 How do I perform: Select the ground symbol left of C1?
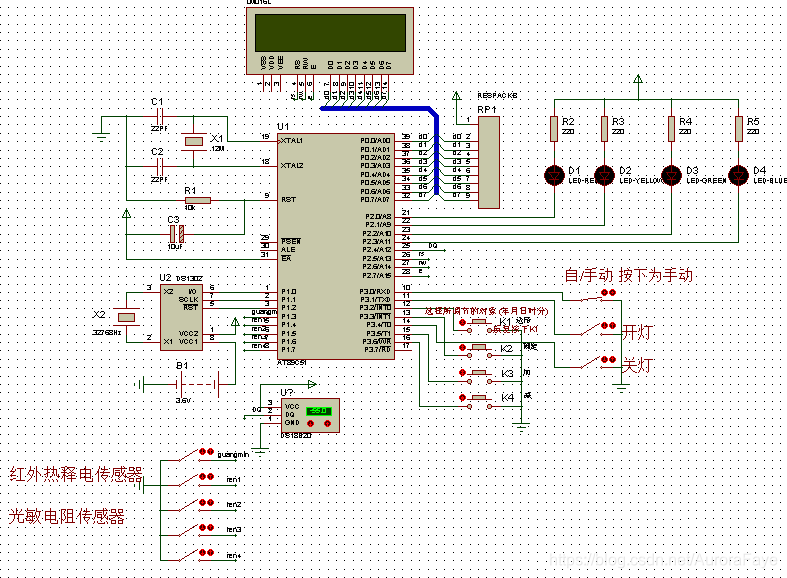click(x=102, y=135)
